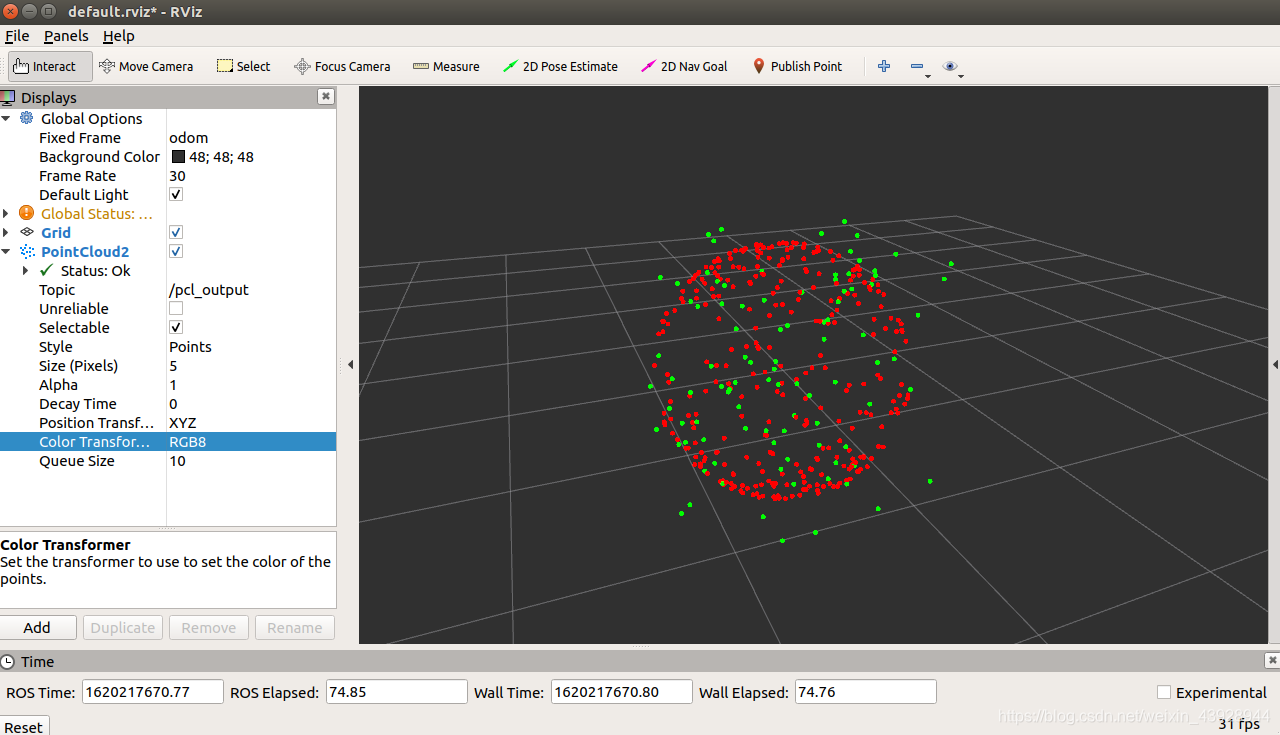Click the Global Options gear icon
This screenshot has width=1280, height=735.
click(27, 118)
